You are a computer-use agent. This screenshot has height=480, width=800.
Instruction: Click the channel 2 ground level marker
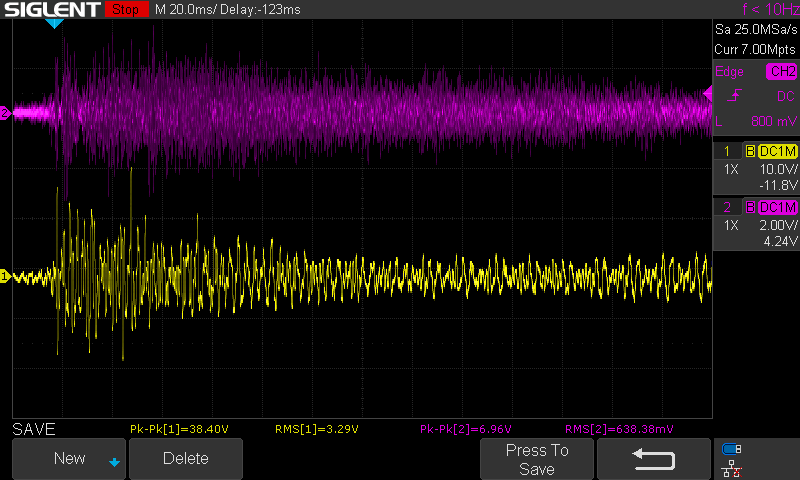(x=5, y=113)
